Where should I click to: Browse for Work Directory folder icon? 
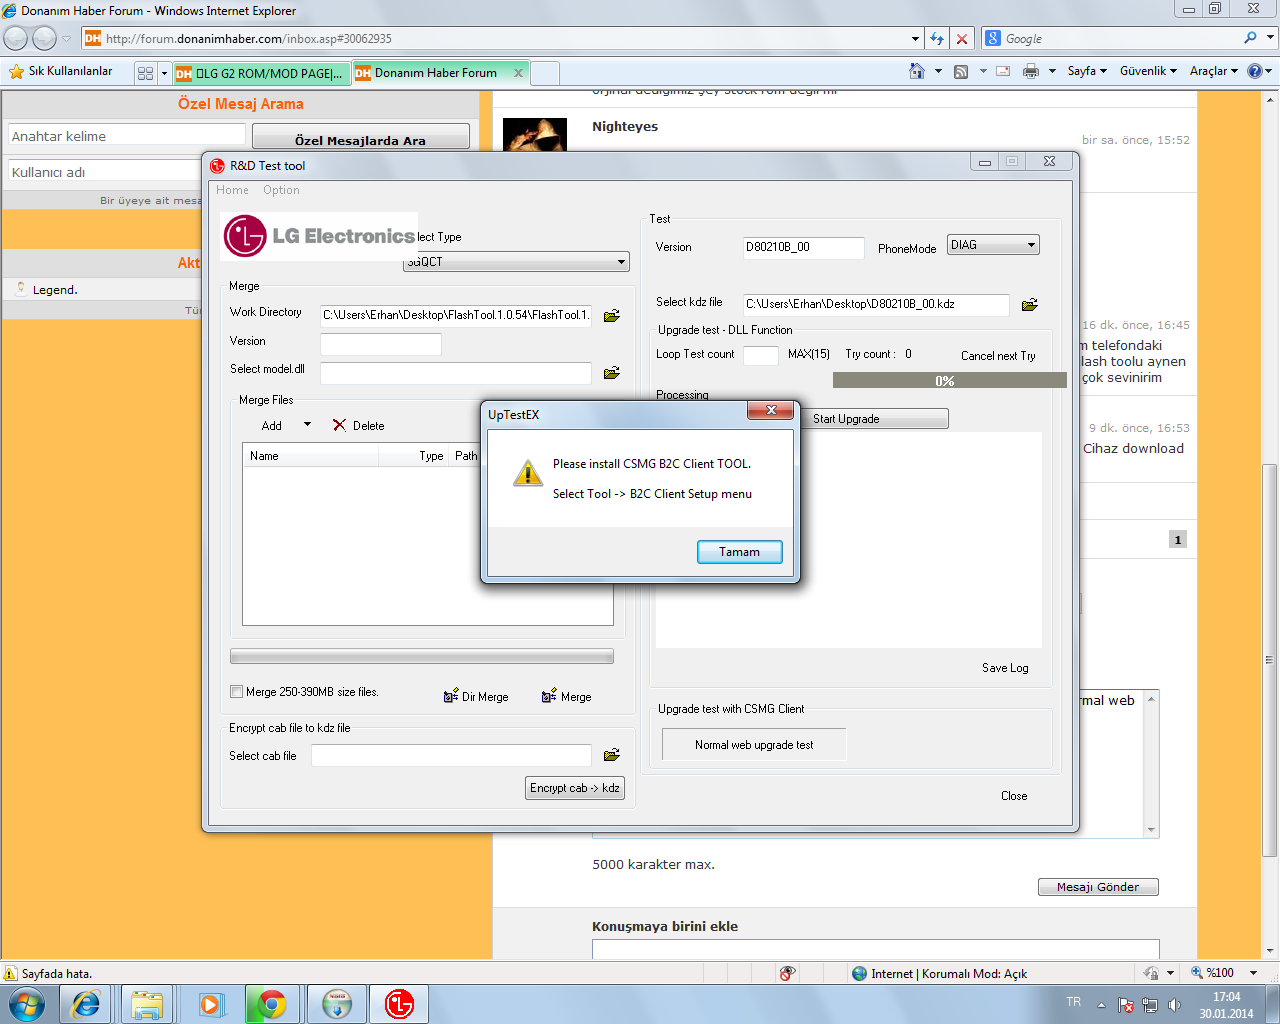(x=612, y=315)
